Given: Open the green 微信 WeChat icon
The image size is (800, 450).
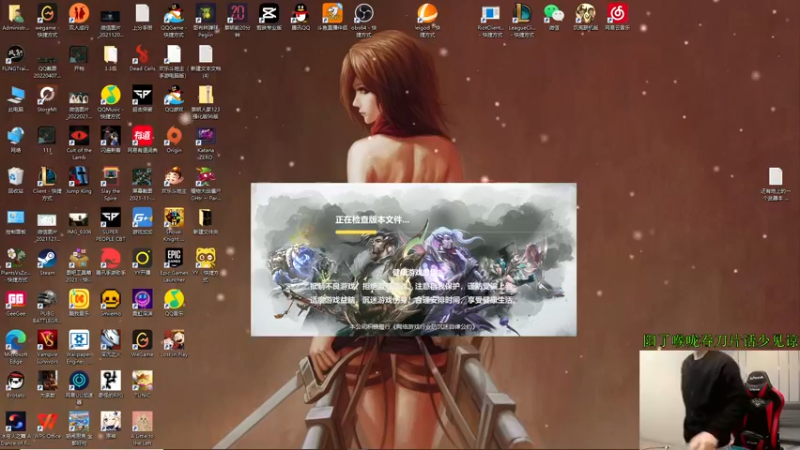Looking at the screenshot, I should pyautogui.click(x=554, y=14).
